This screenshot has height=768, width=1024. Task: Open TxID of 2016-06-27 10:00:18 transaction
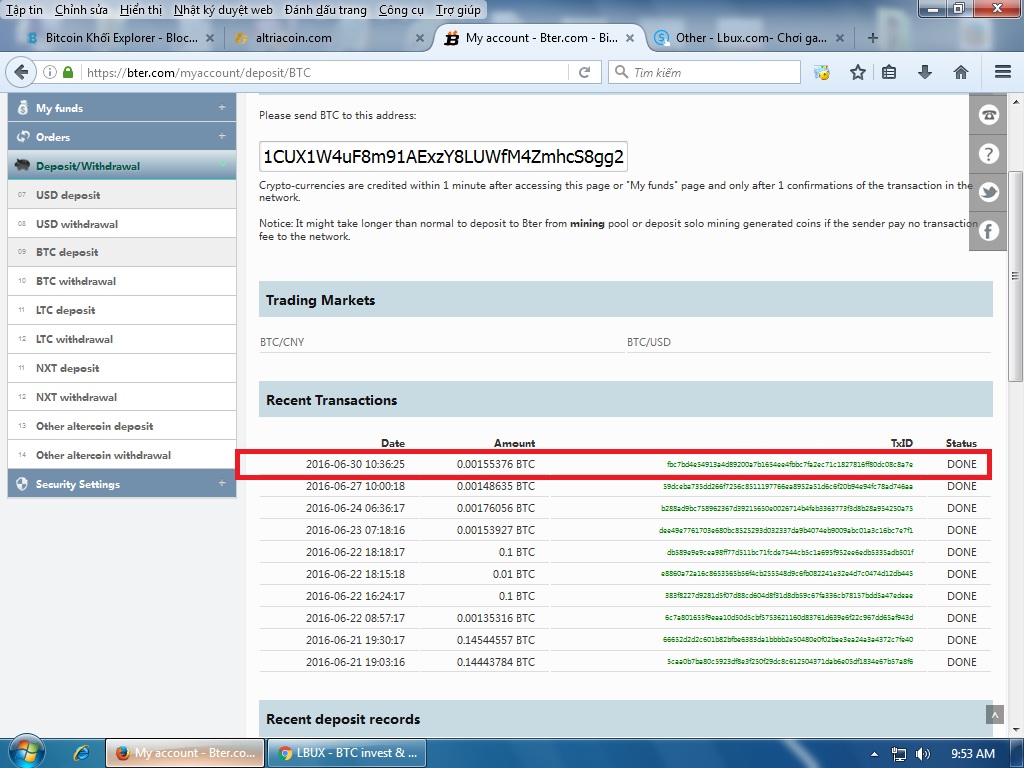(x=788, y=487)
